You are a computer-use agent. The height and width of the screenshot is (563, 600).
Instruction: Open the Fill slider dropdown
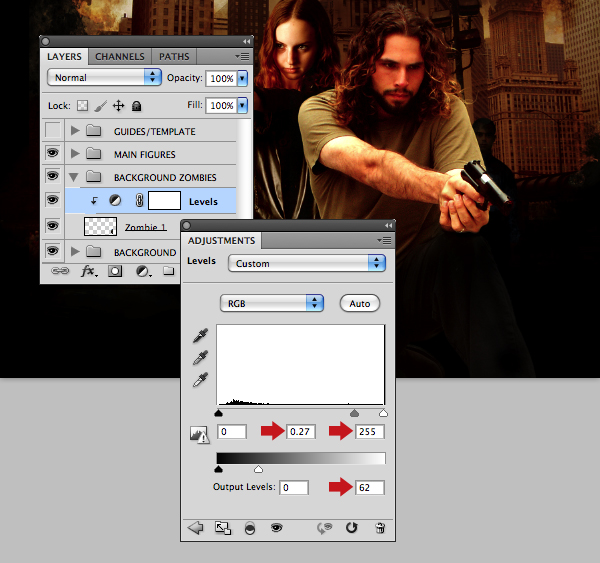243,105
